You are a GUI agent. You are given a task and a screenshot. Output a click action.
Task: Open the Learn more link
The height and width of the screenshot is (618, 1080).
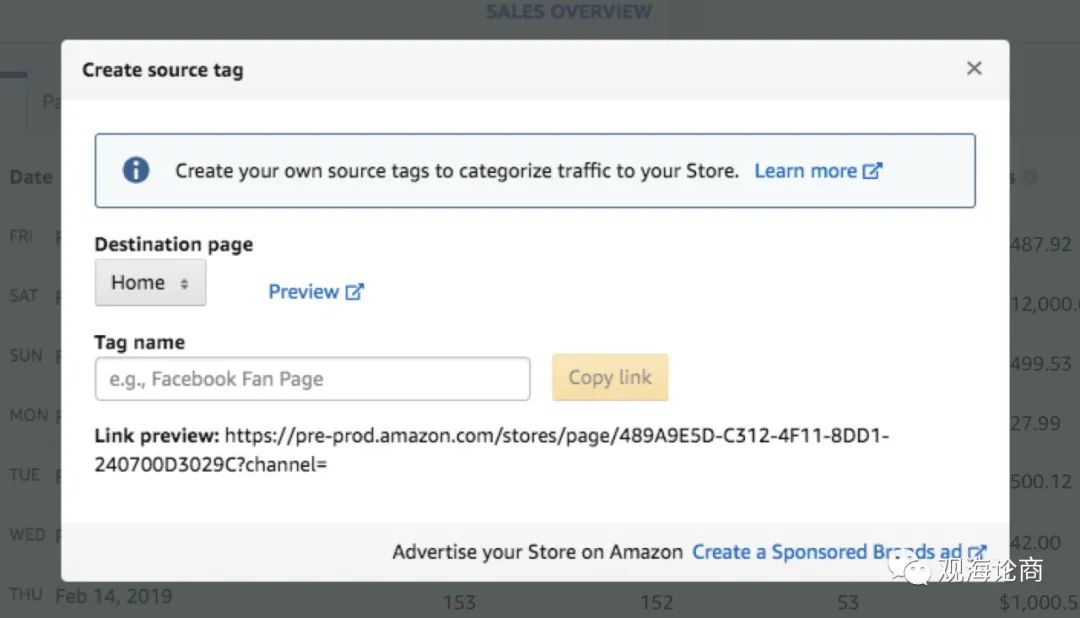[x=805, y=171]
